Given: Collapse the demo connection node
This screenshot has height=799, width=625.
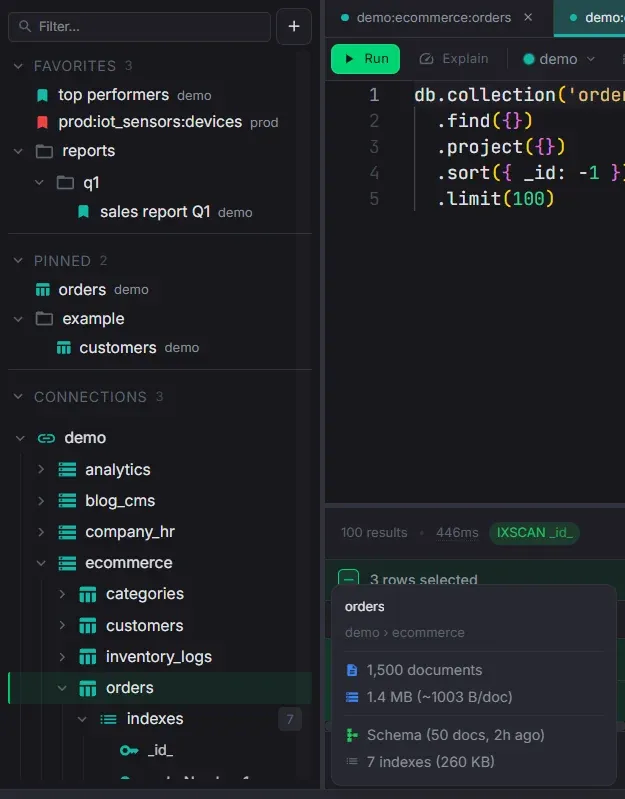Looking at the screenshot, I should point(20,438).
